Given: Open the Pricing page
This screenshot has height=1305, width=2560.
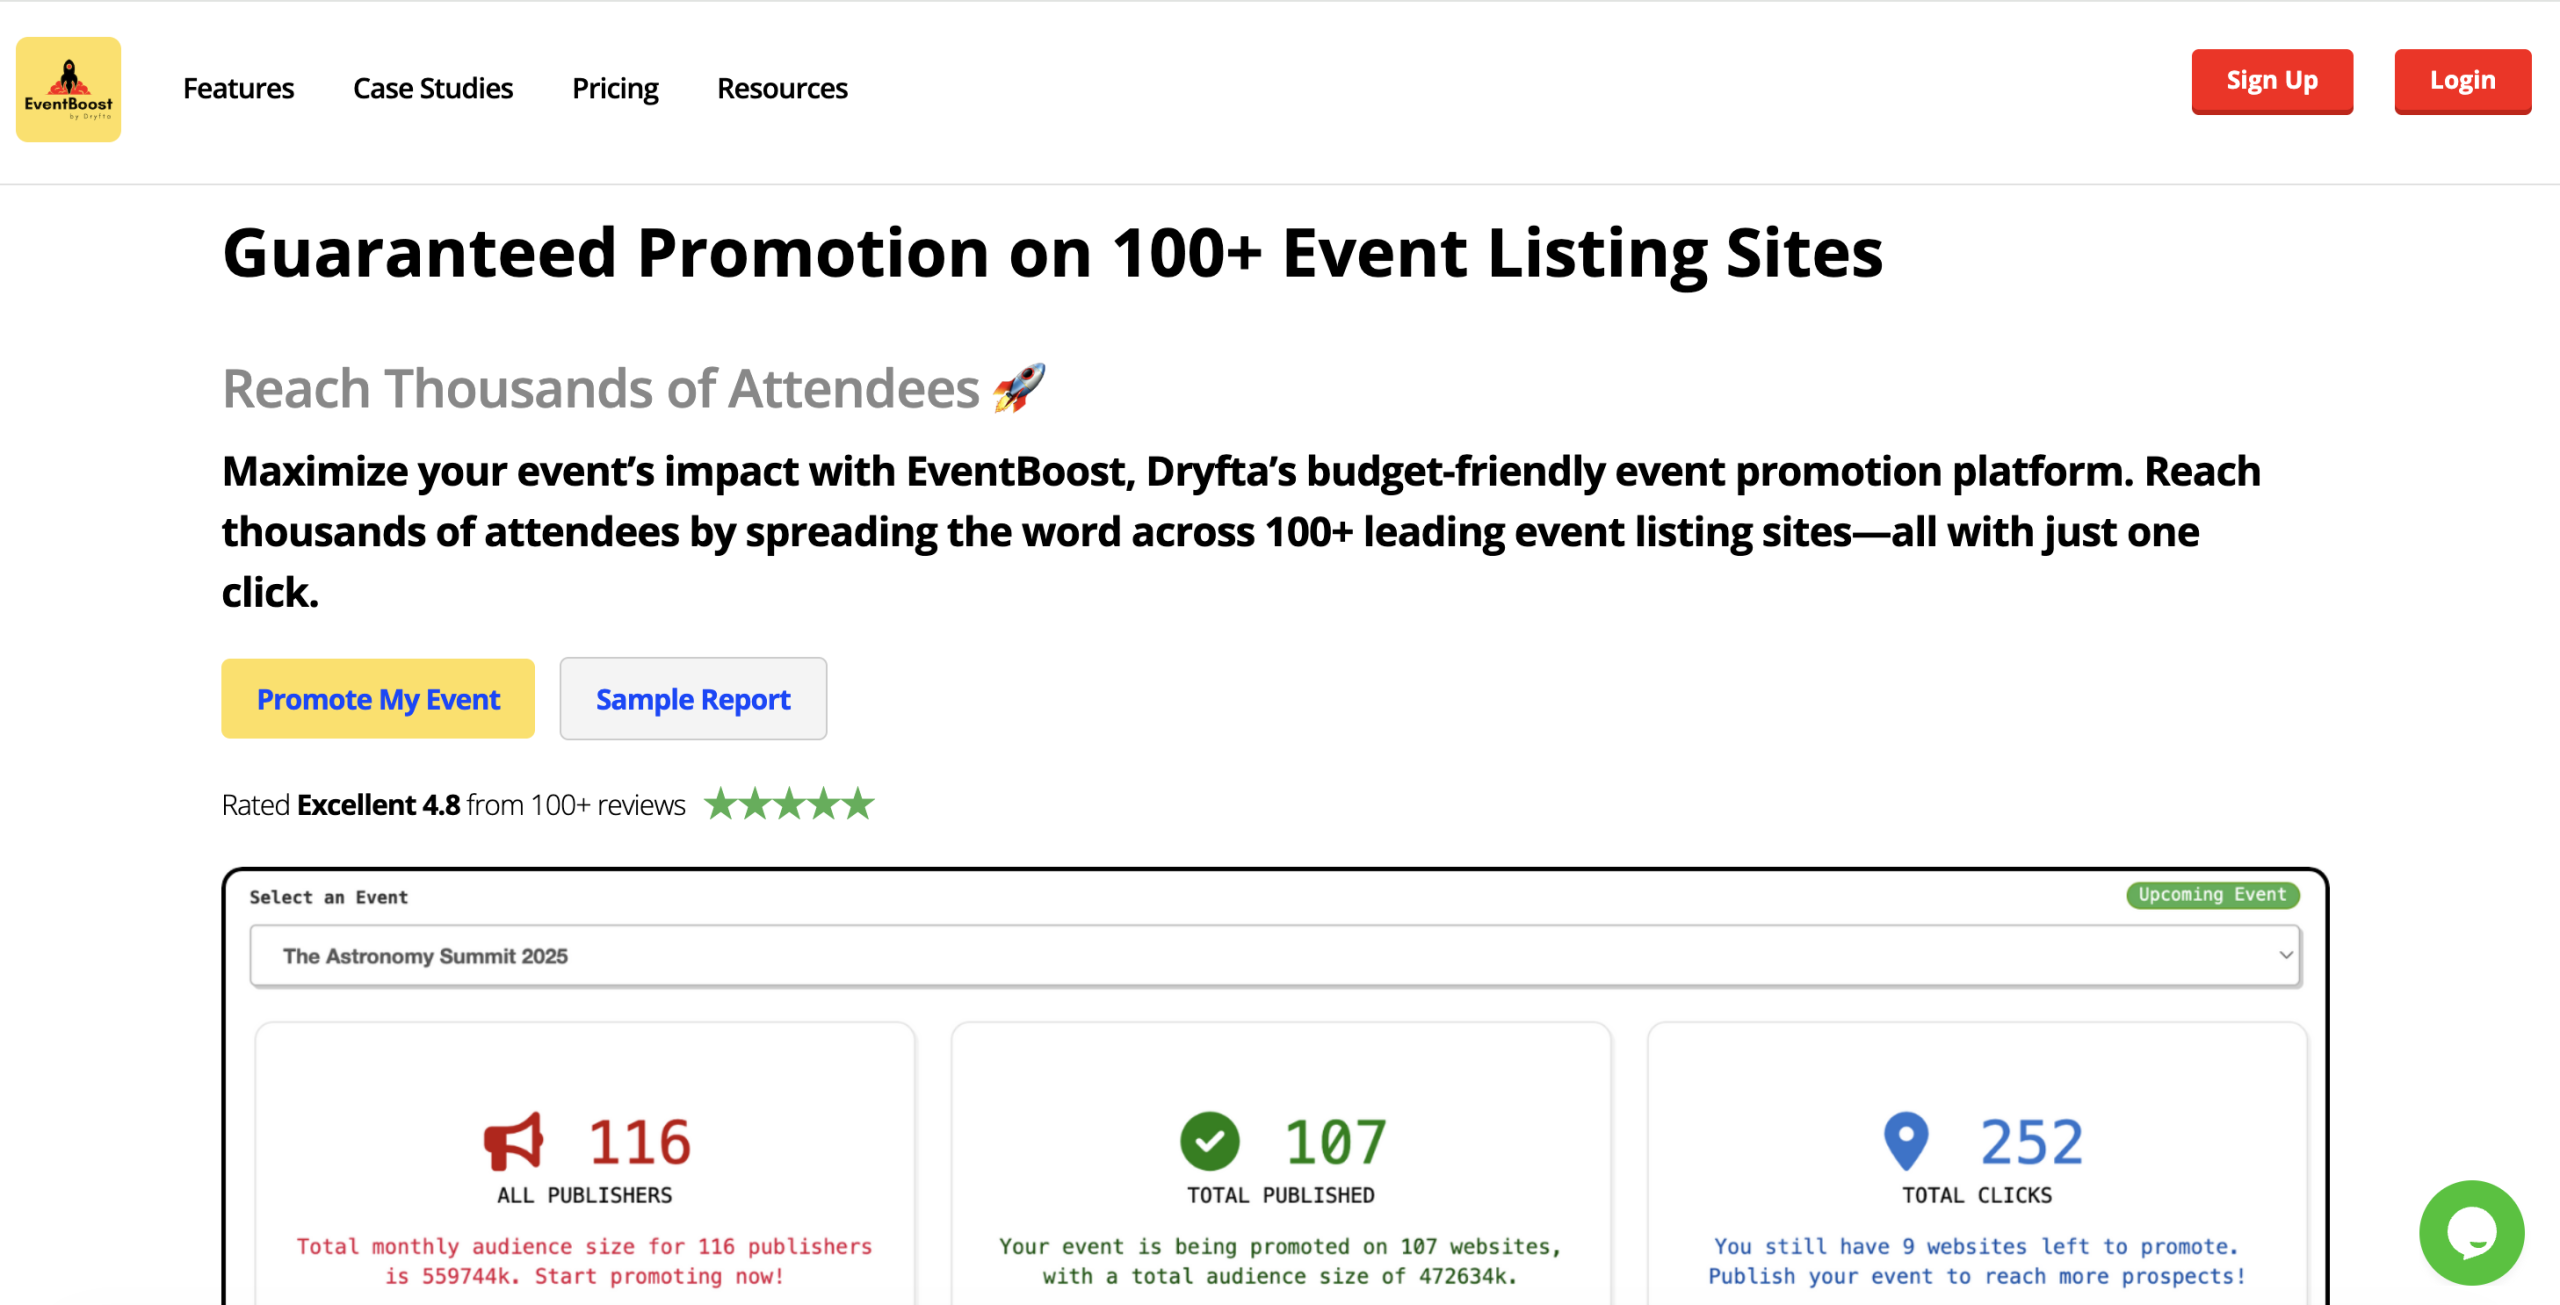Looking at the screenshot, I should coord(615,88).
